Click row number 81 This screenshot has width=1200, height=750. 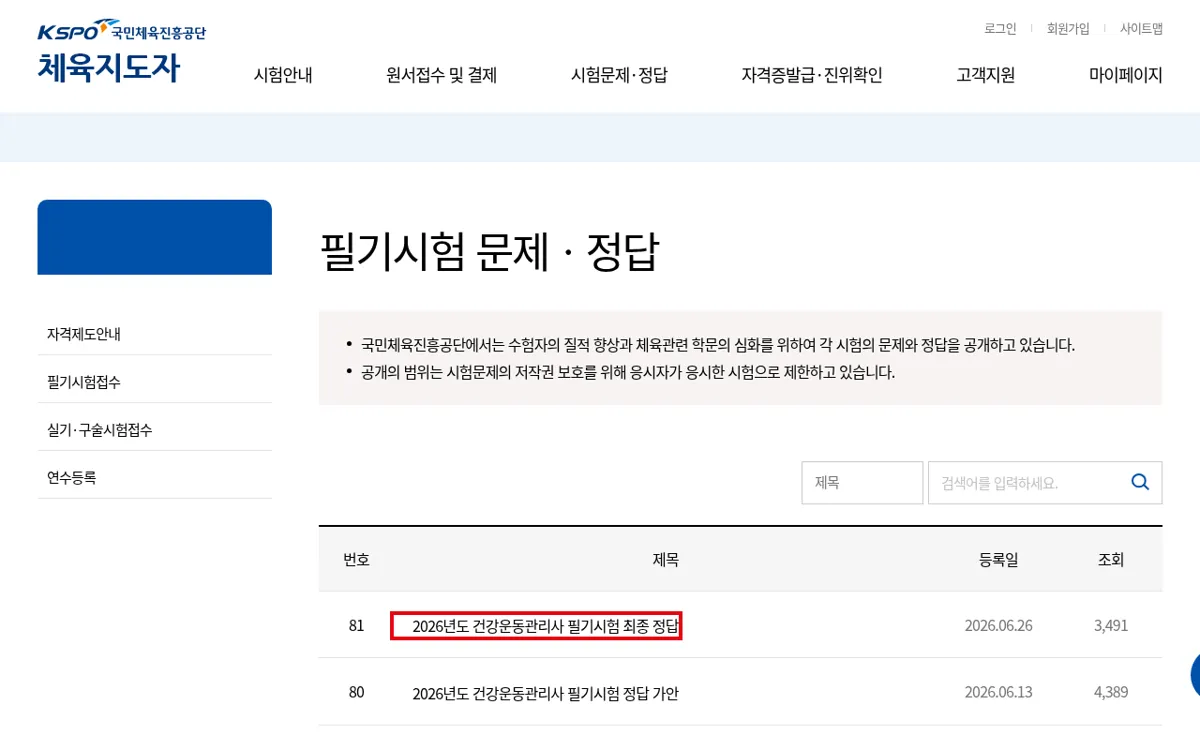pyautogui.click(x=356, y=626)
